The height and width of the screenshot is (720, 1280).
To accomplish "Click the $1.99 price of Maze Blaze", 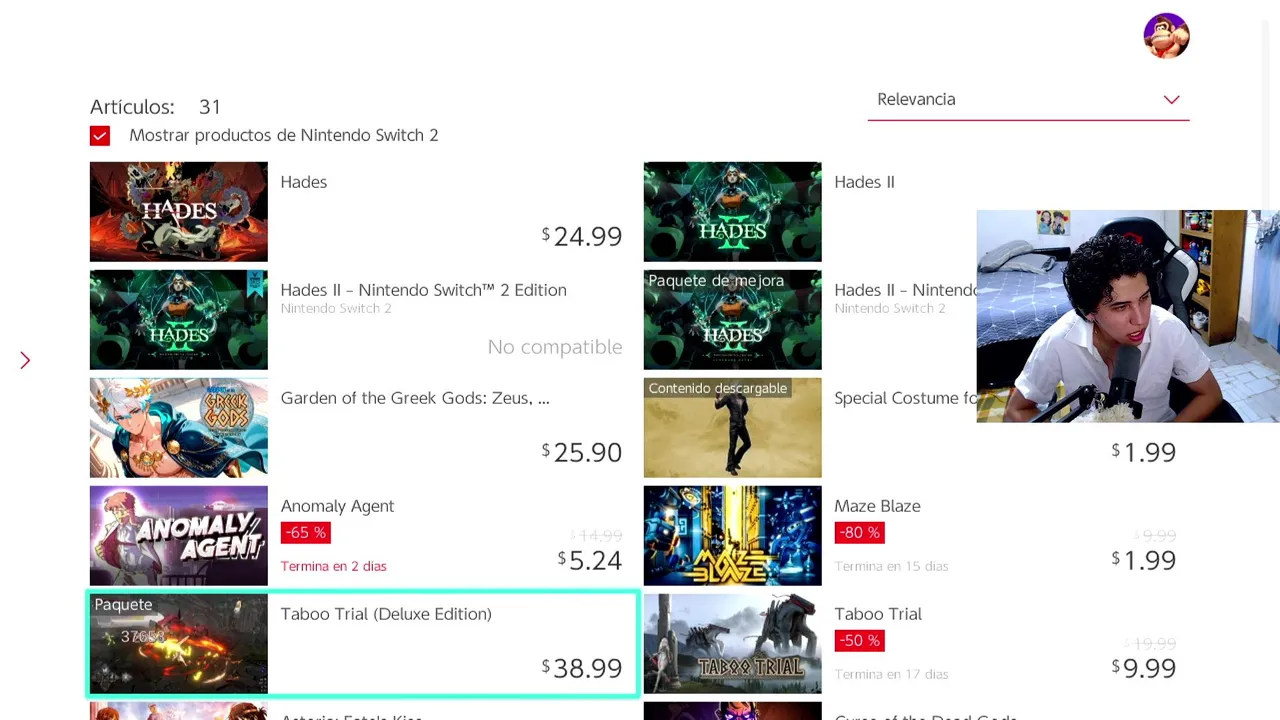I will [x=1144, y=560].
